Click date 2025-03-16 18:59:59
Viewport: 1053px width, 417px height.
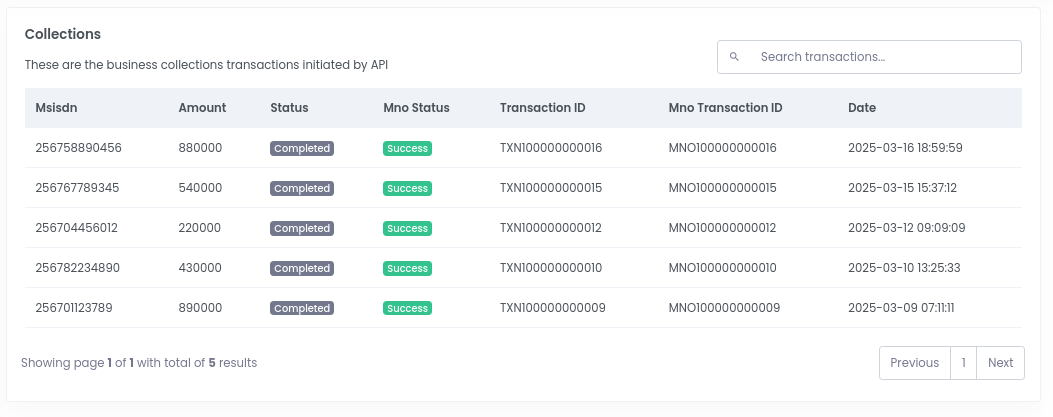(x=905, y=148)
